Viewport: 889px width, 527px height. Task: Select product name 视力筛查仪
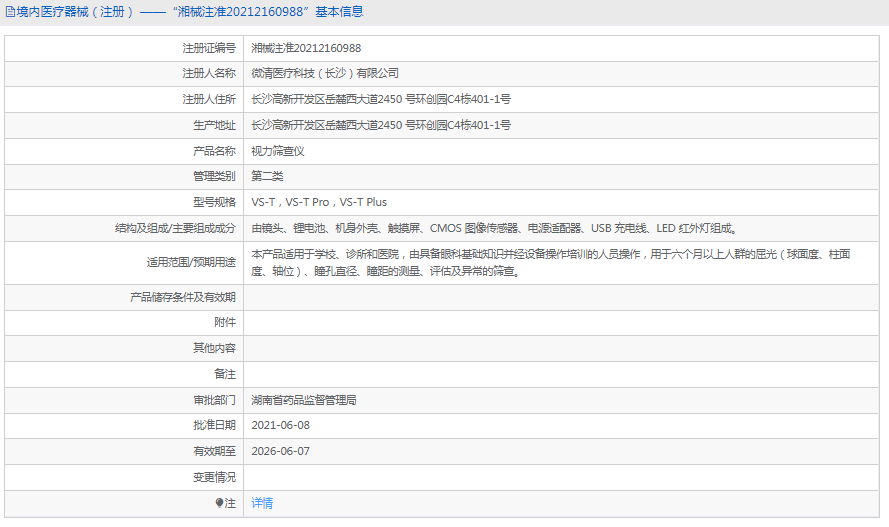coord(278,151)
